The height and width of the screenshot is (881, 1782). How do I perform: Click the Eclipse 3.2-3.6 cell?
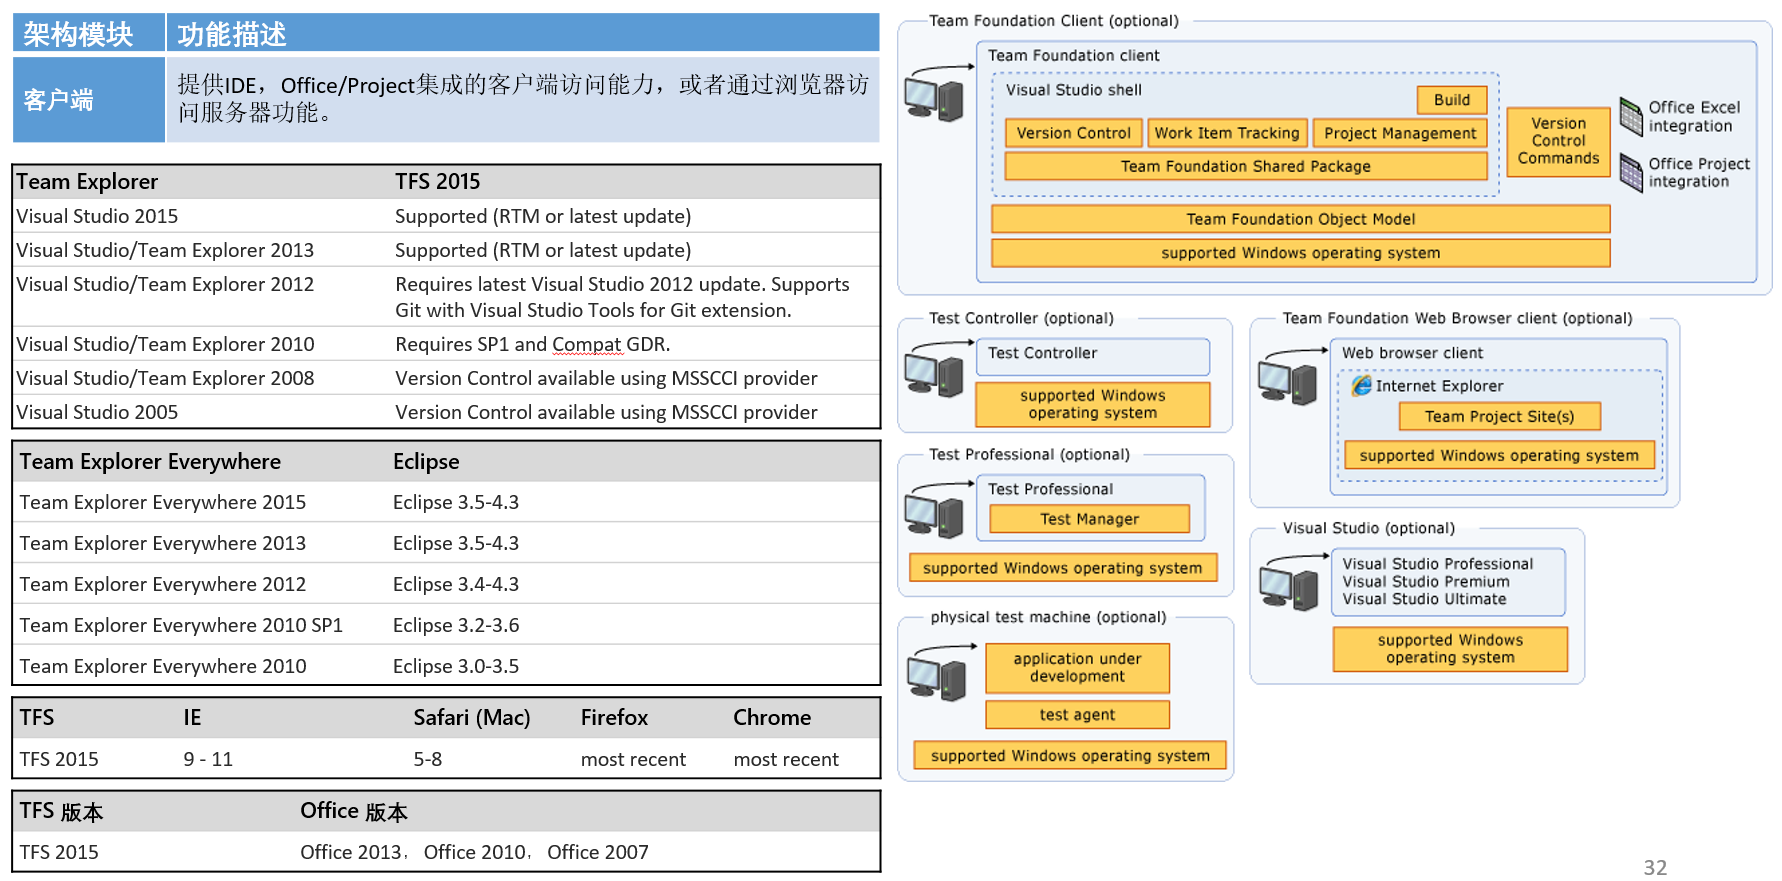[456, 625]
